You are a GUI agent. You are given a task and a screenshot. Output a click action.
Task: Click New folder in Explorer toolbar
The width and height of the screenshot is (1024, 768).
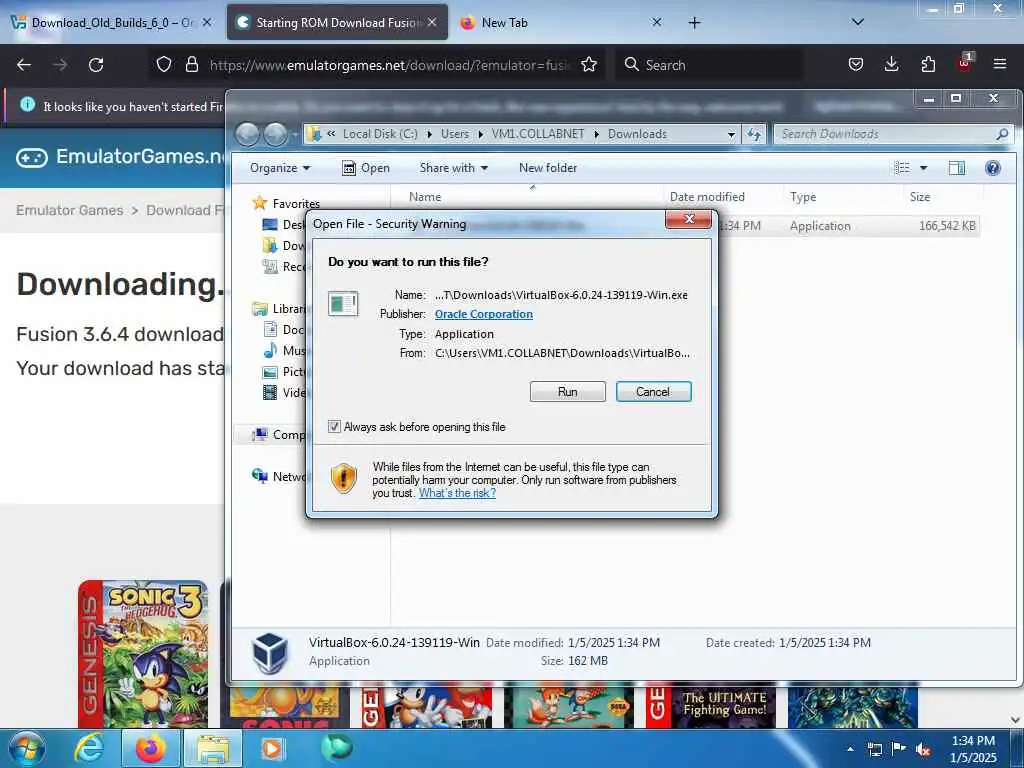pos(548,168)
